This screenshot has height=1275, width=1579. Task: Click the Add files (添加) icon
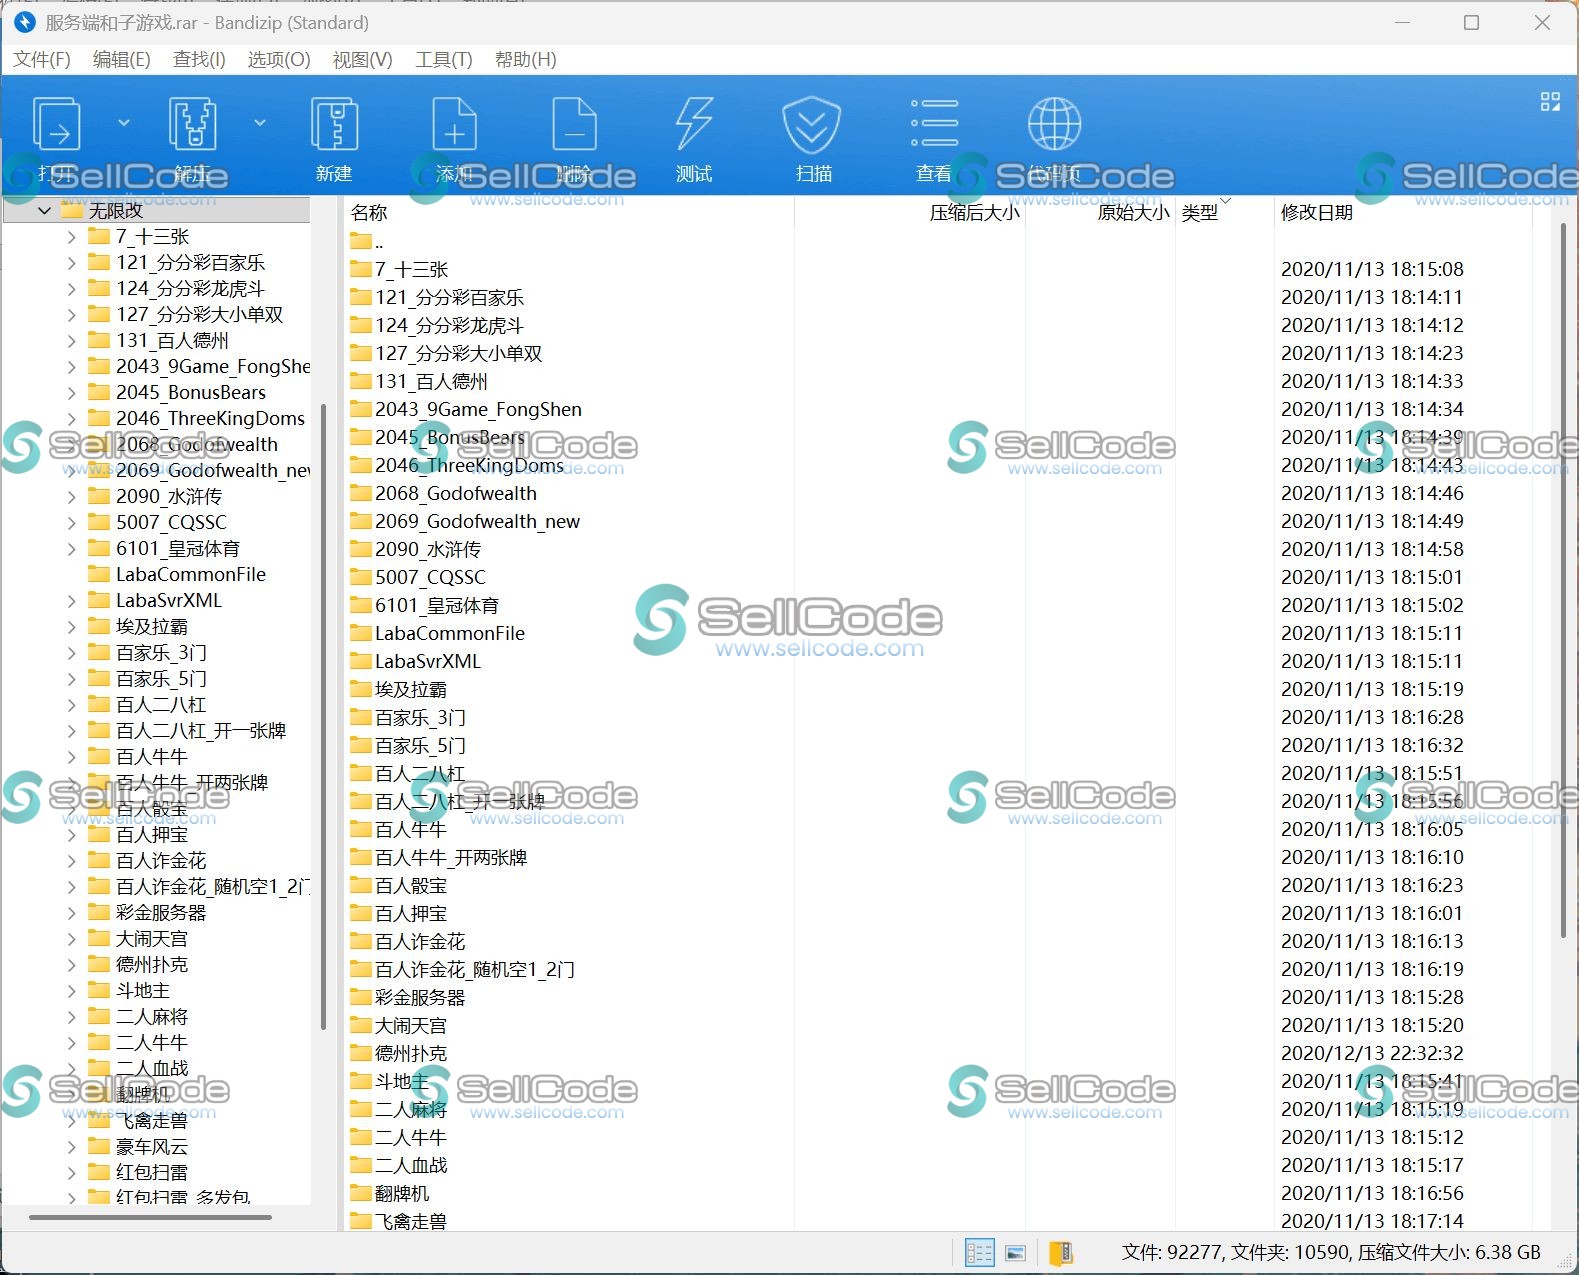(454, 126)
